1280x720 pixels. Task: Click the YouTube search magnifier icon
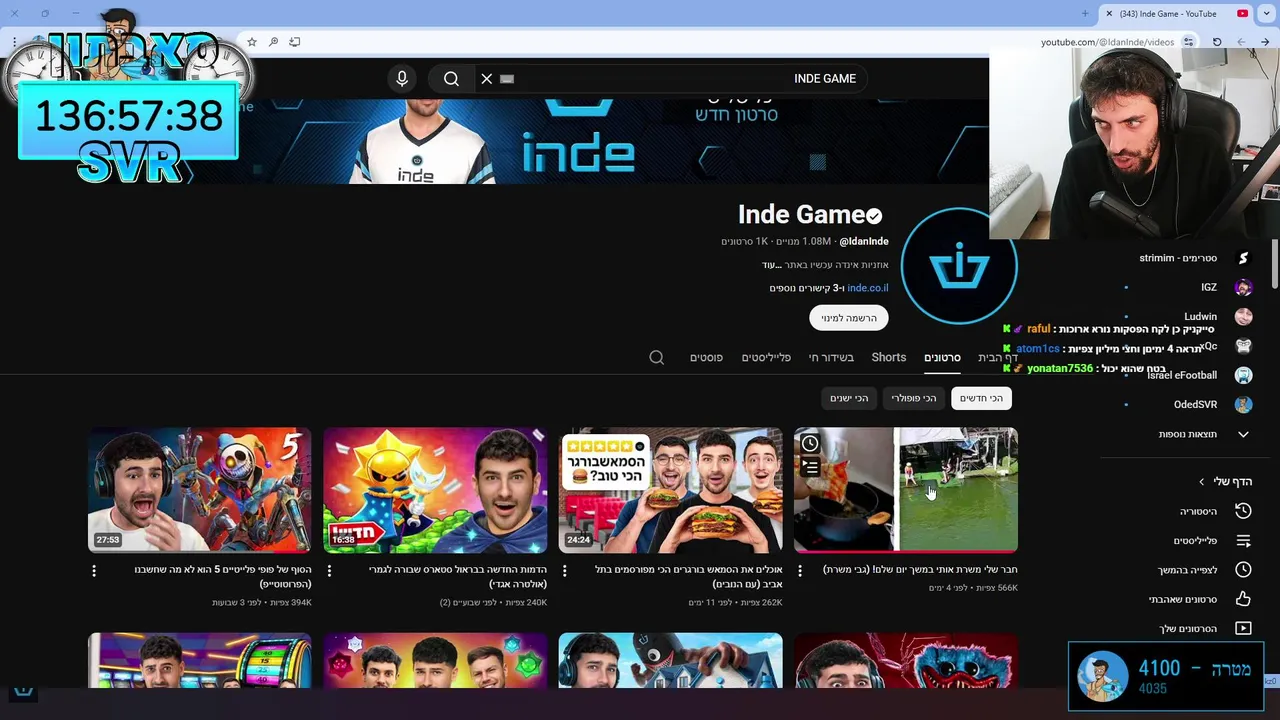(451, 79)
